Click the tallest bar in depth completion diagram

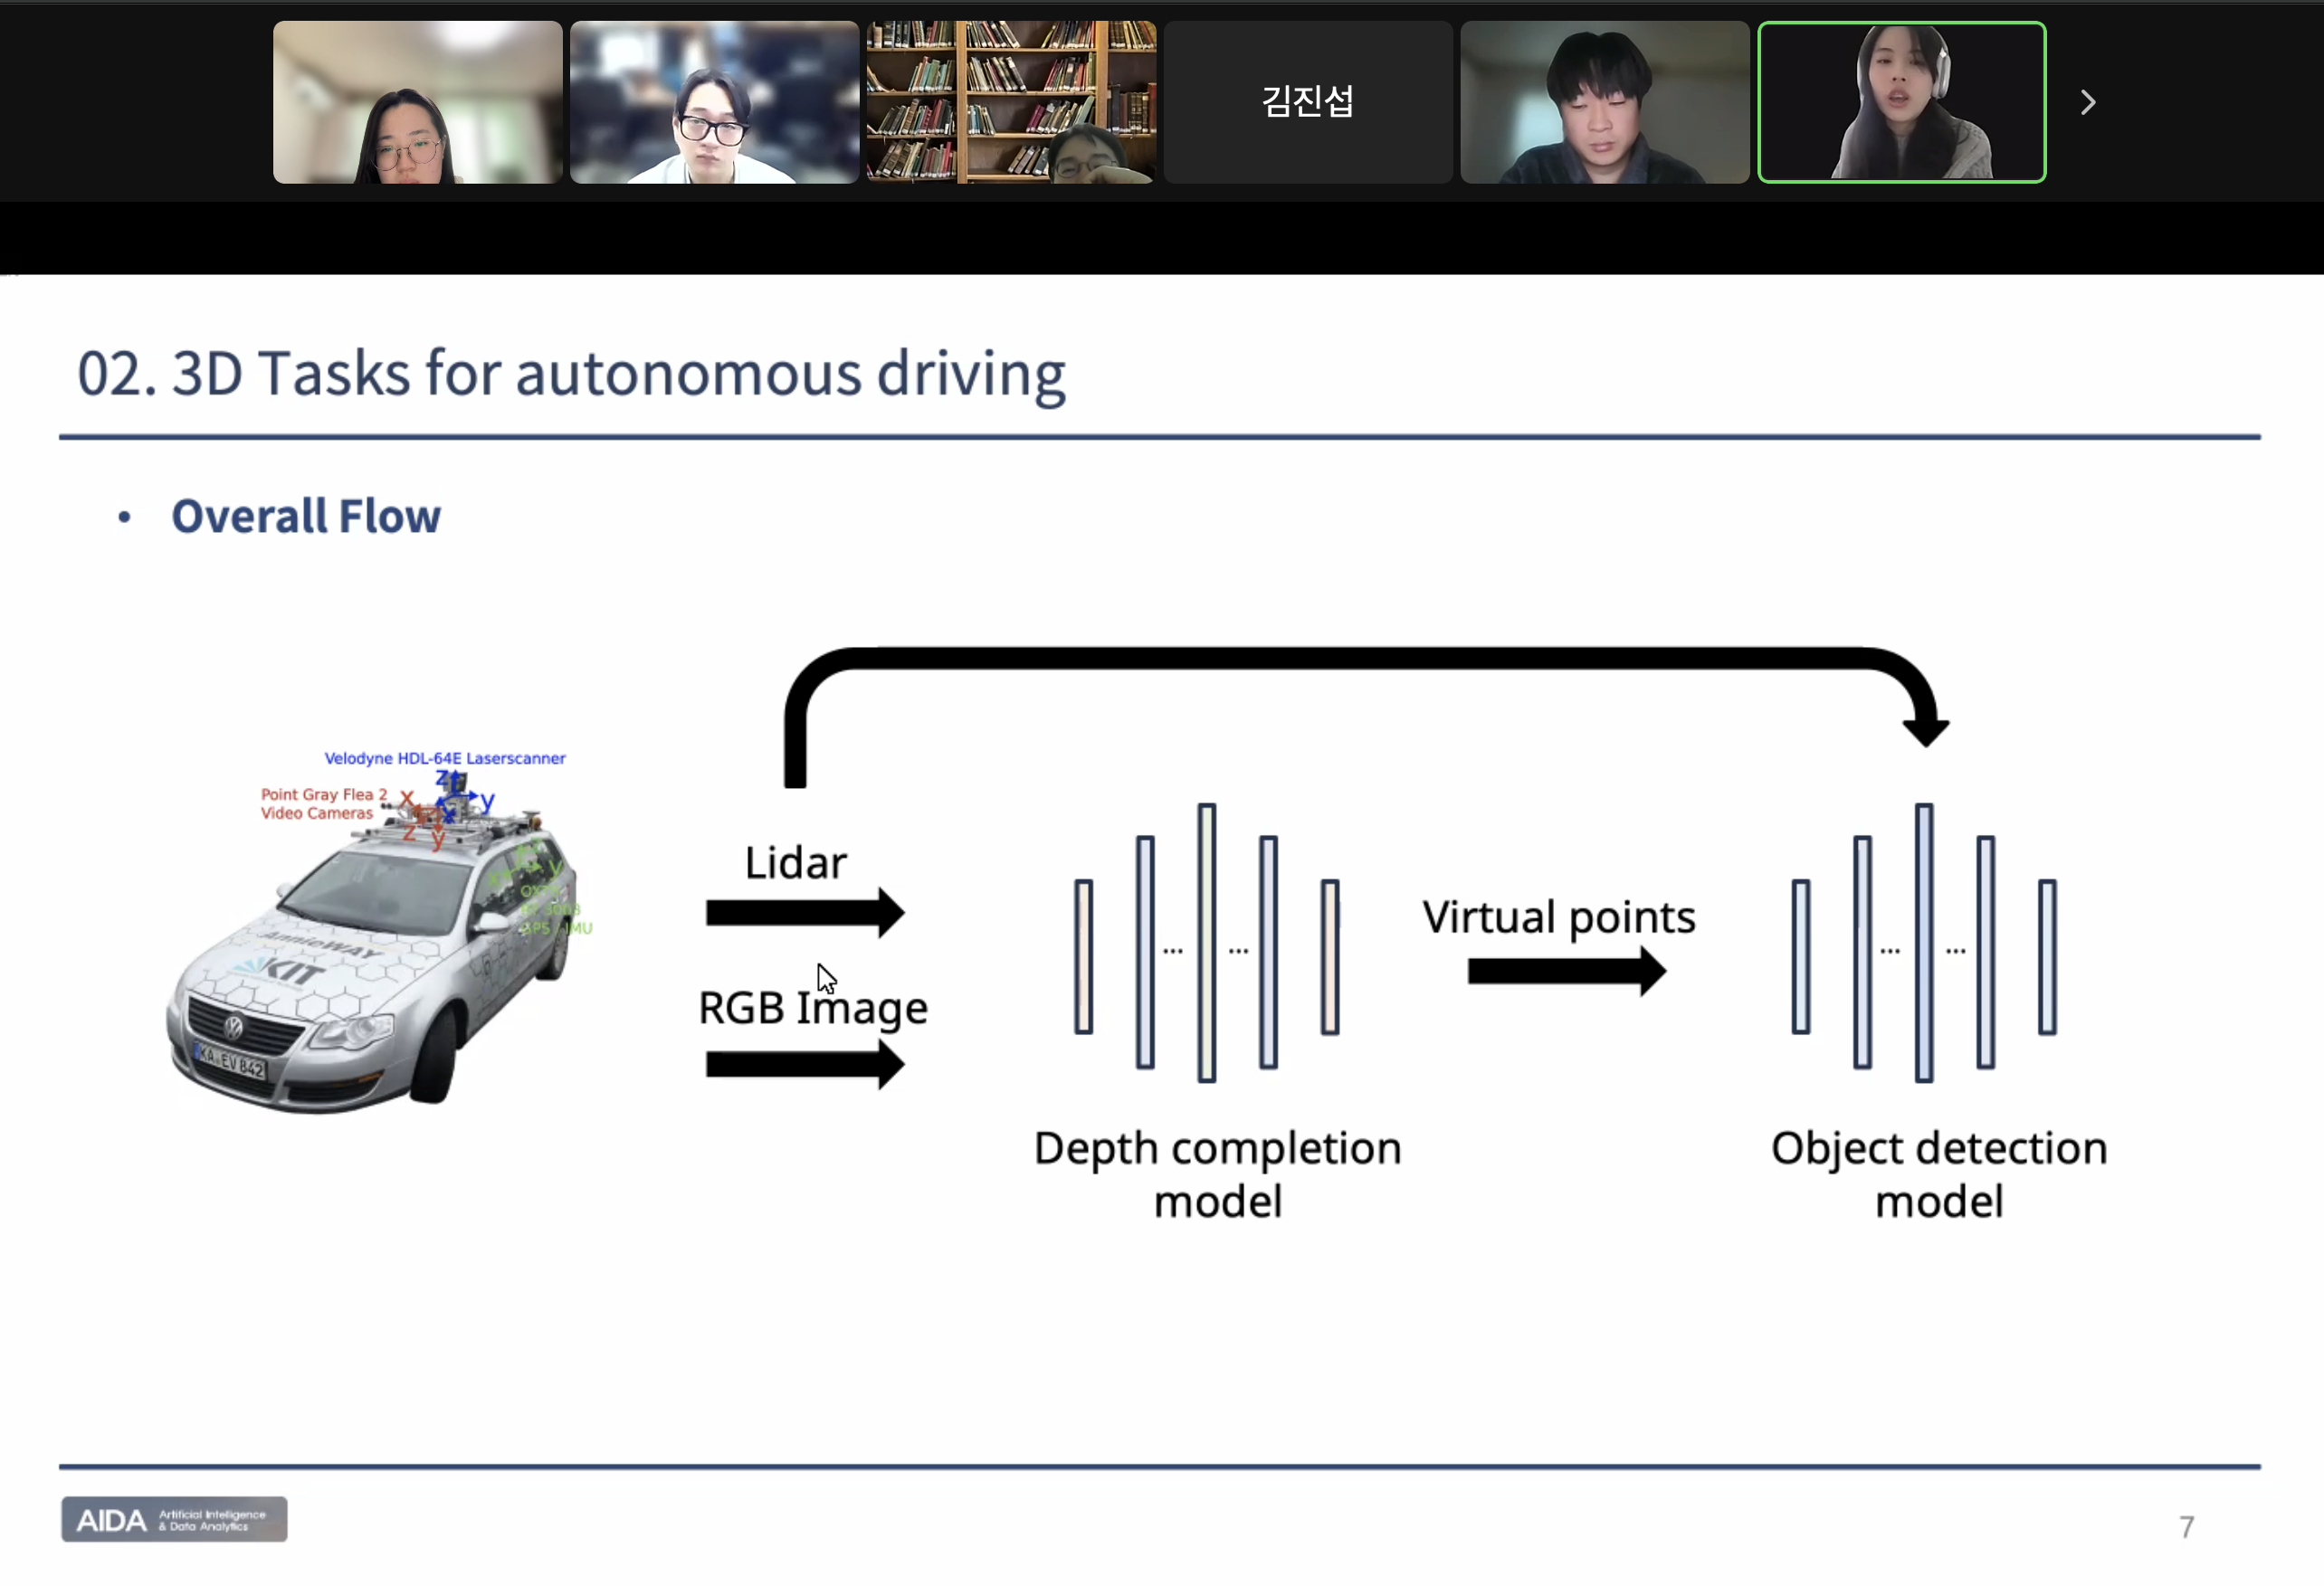point(1207,942)
